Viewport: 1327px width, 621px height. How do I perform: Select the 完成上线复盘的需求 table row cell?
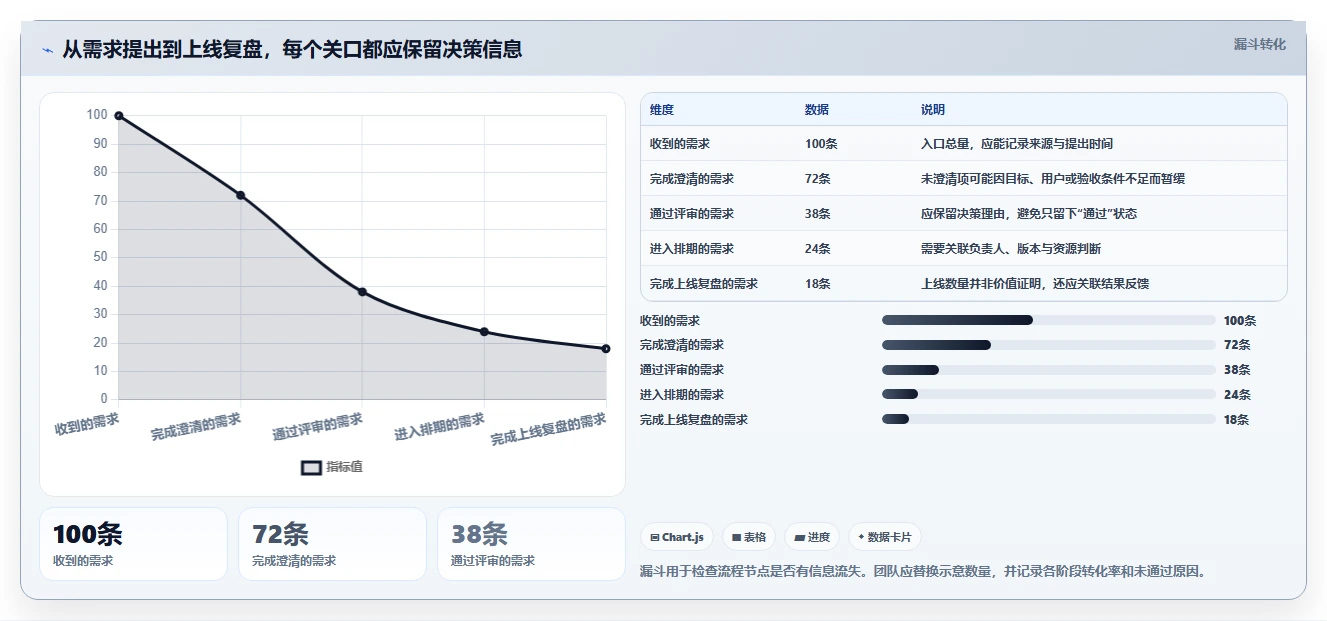coord(704,284)
